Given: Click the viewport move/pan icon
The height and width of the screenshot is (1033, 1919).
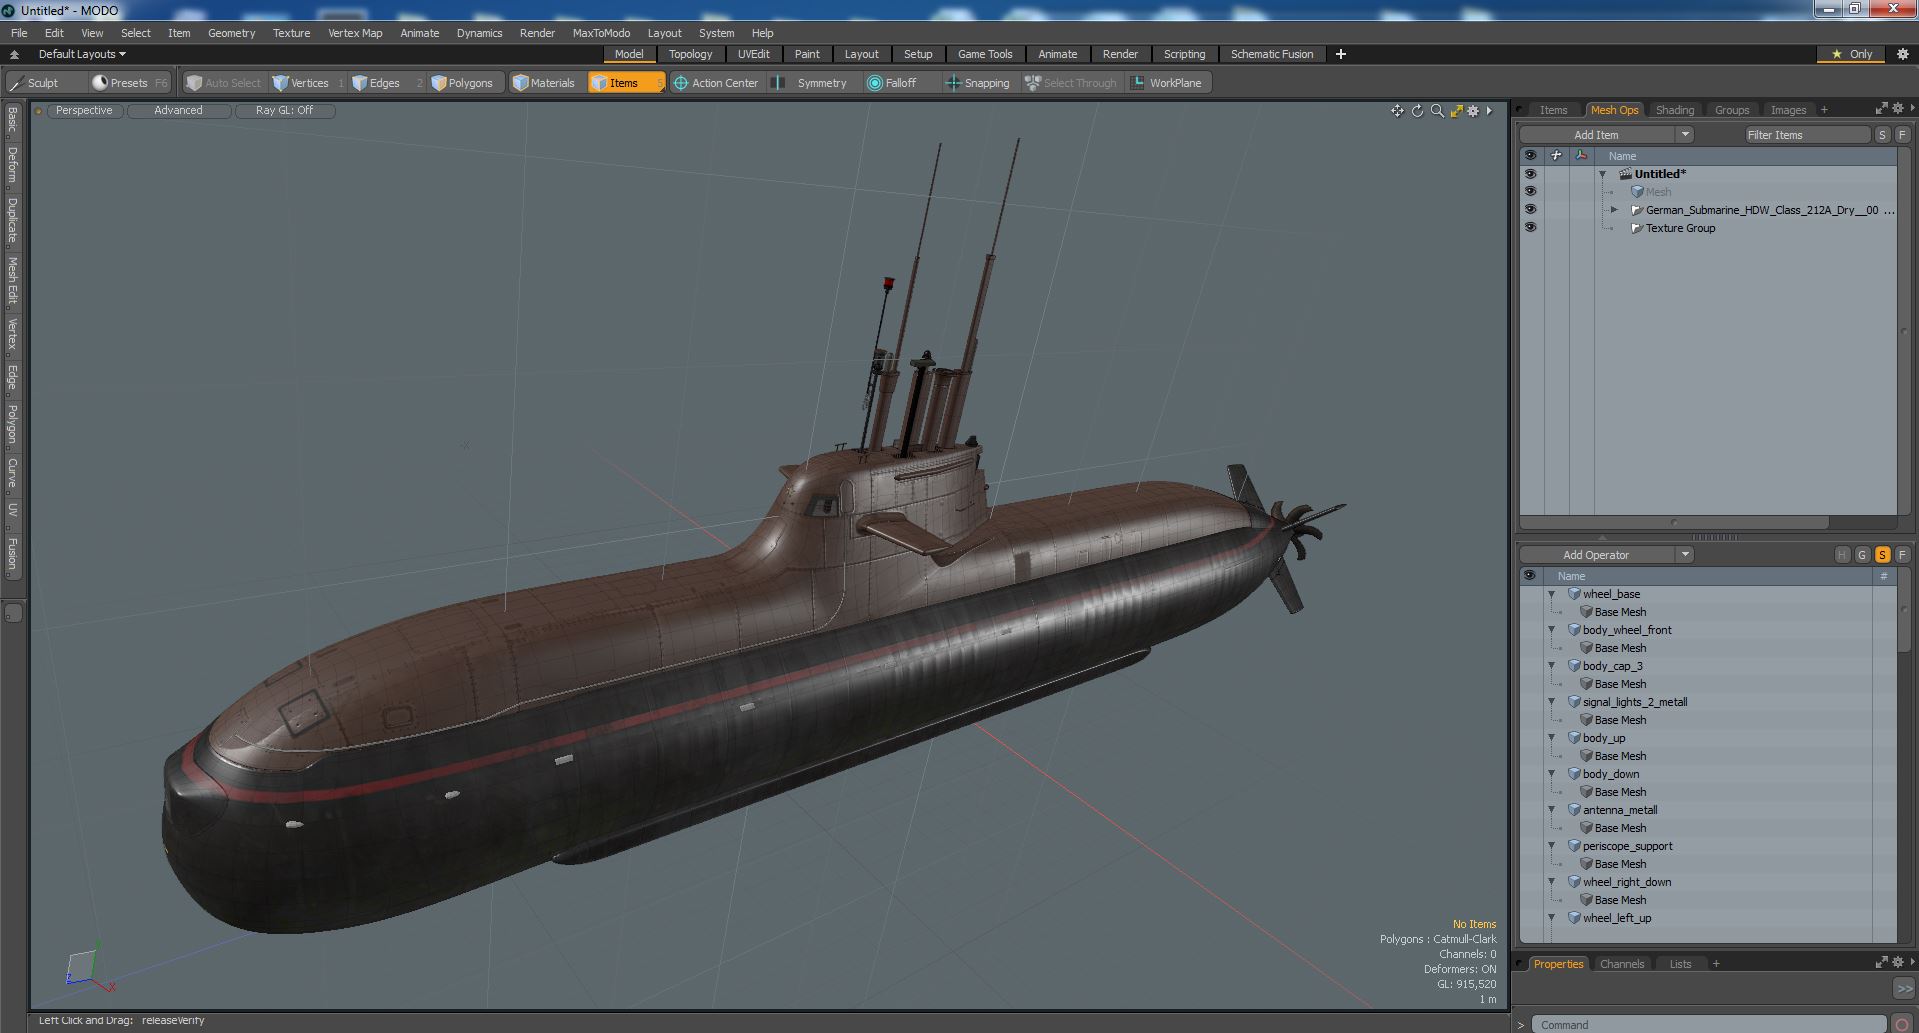Looking at the screenshot, I should pos(1397,111).
